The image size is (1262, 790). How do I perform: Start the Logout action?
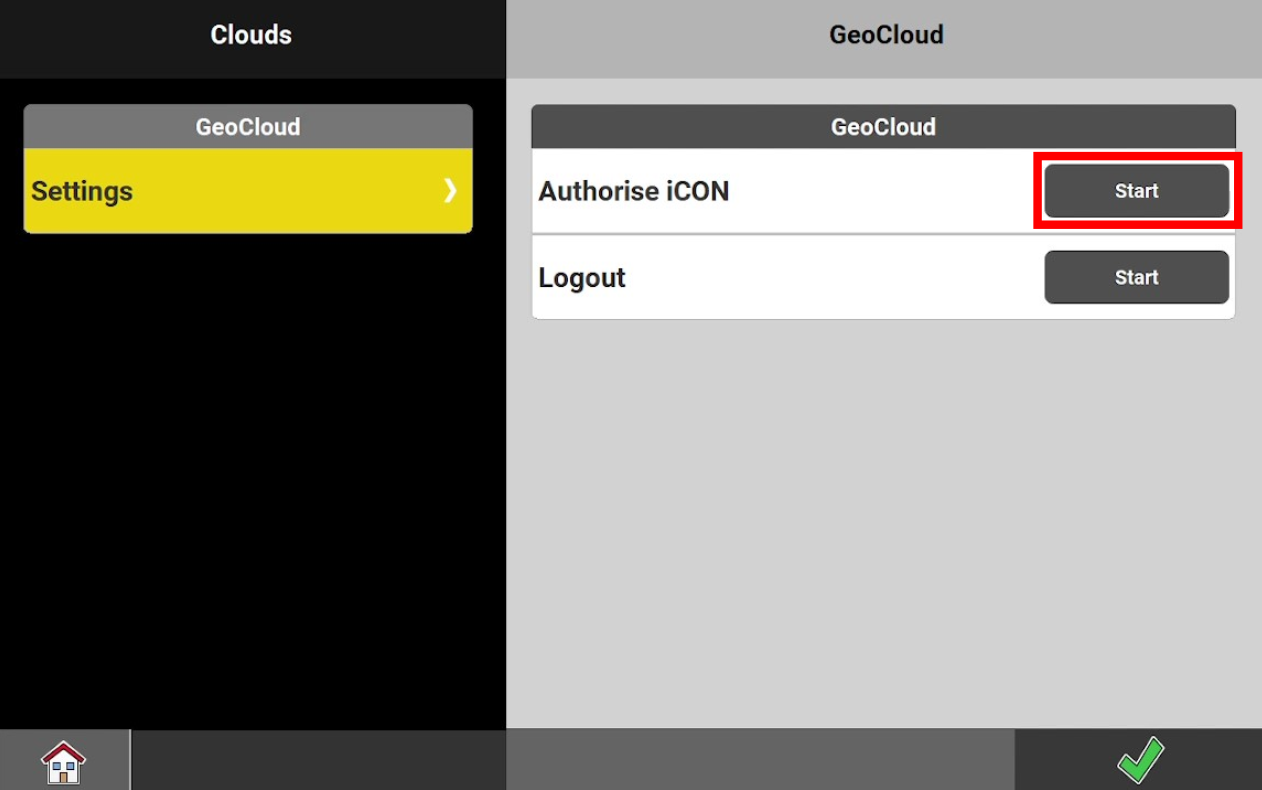1137,277
